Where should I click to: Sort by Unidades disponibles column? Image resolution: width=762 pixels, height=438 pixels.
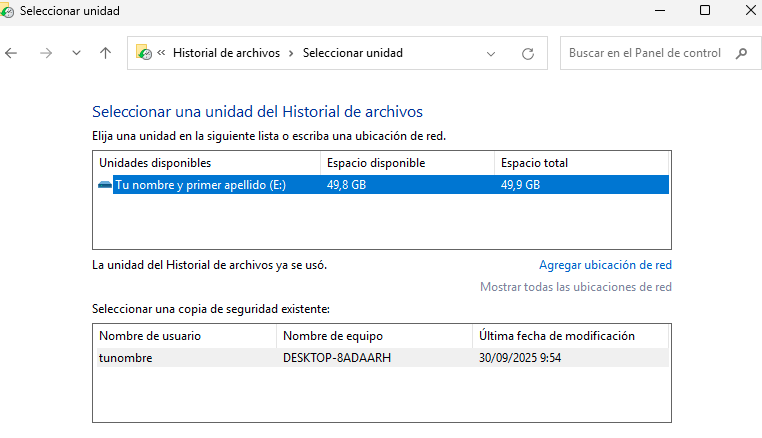click(x=207, y=163)
